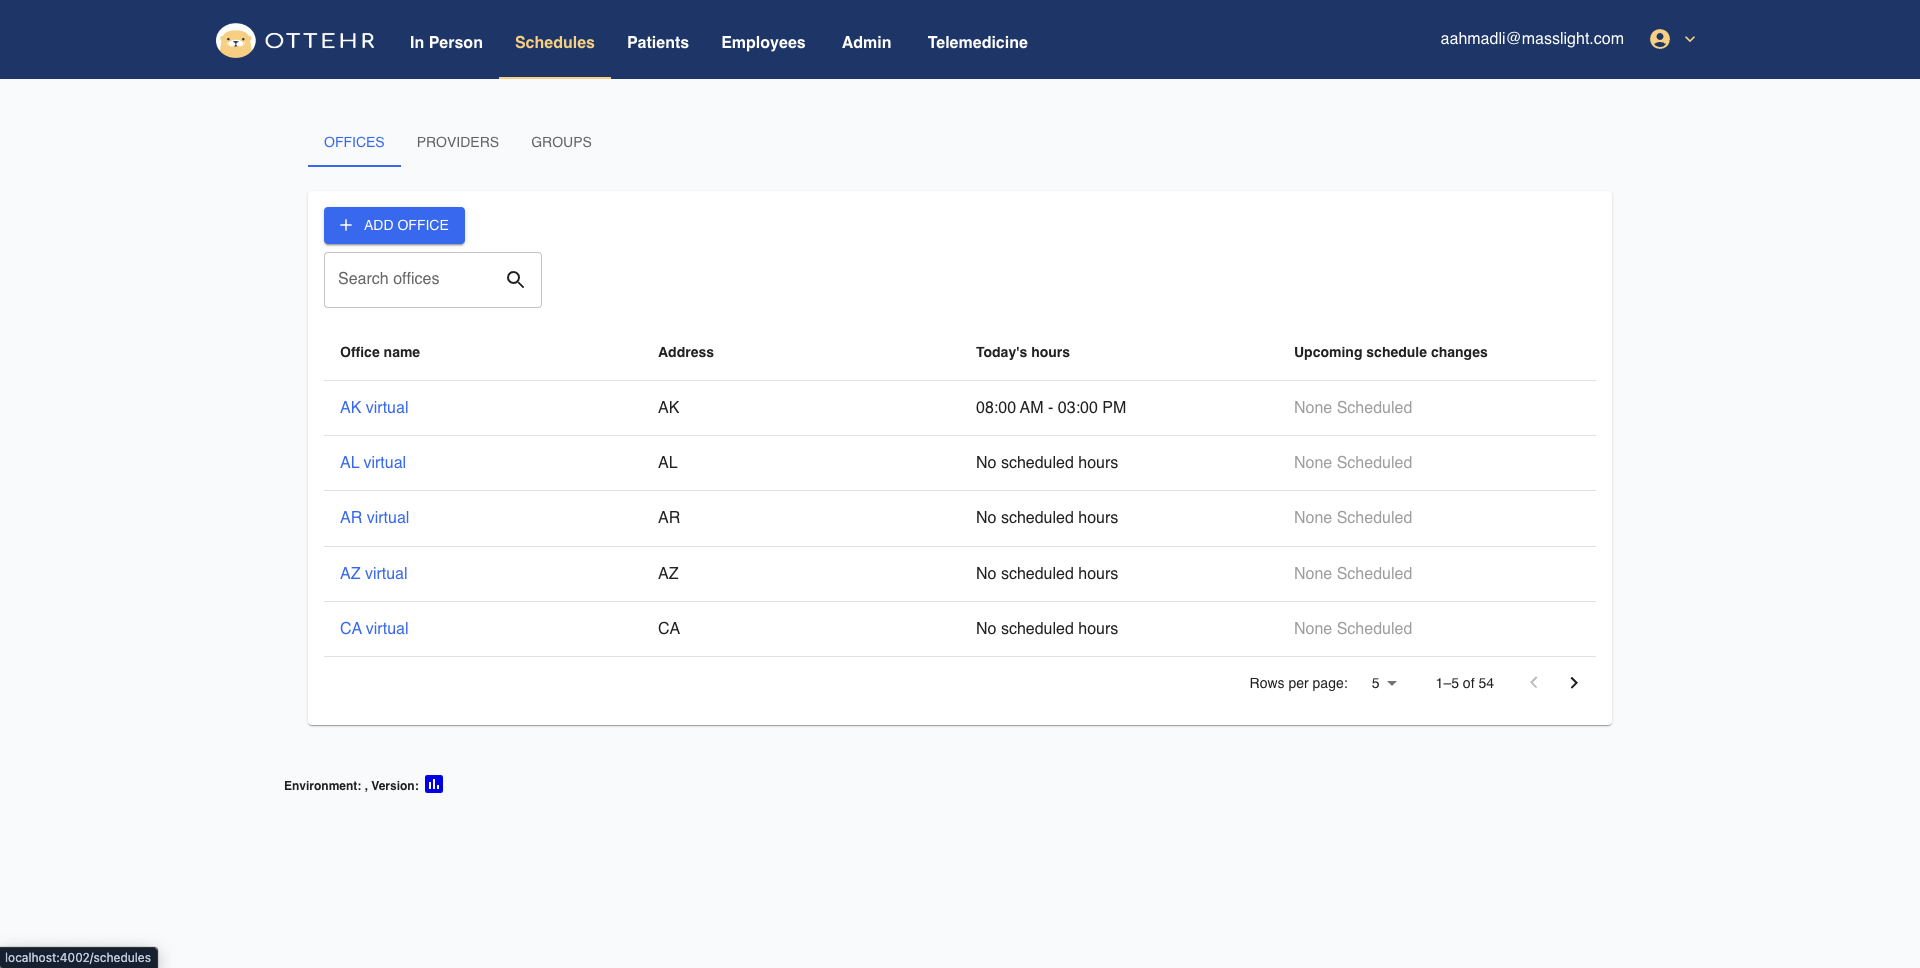
Task: Click No scheduled hours in AL row
Action: click(x=1047, y=463)
